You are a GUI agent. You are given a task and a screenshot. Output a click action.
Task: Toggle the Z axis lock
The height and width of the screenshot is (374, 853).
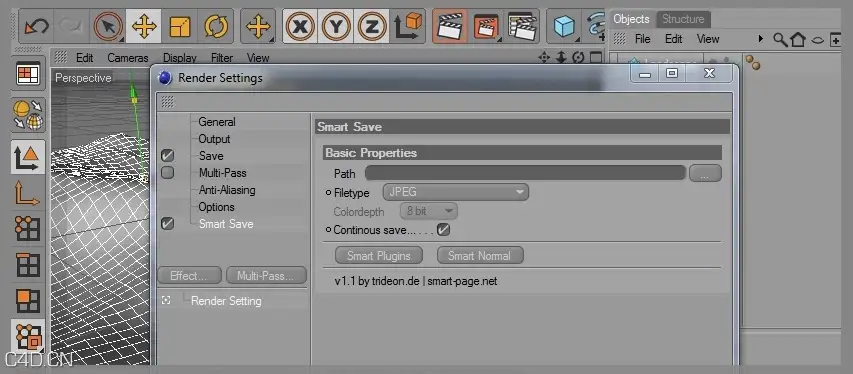[x=372, y=26]
